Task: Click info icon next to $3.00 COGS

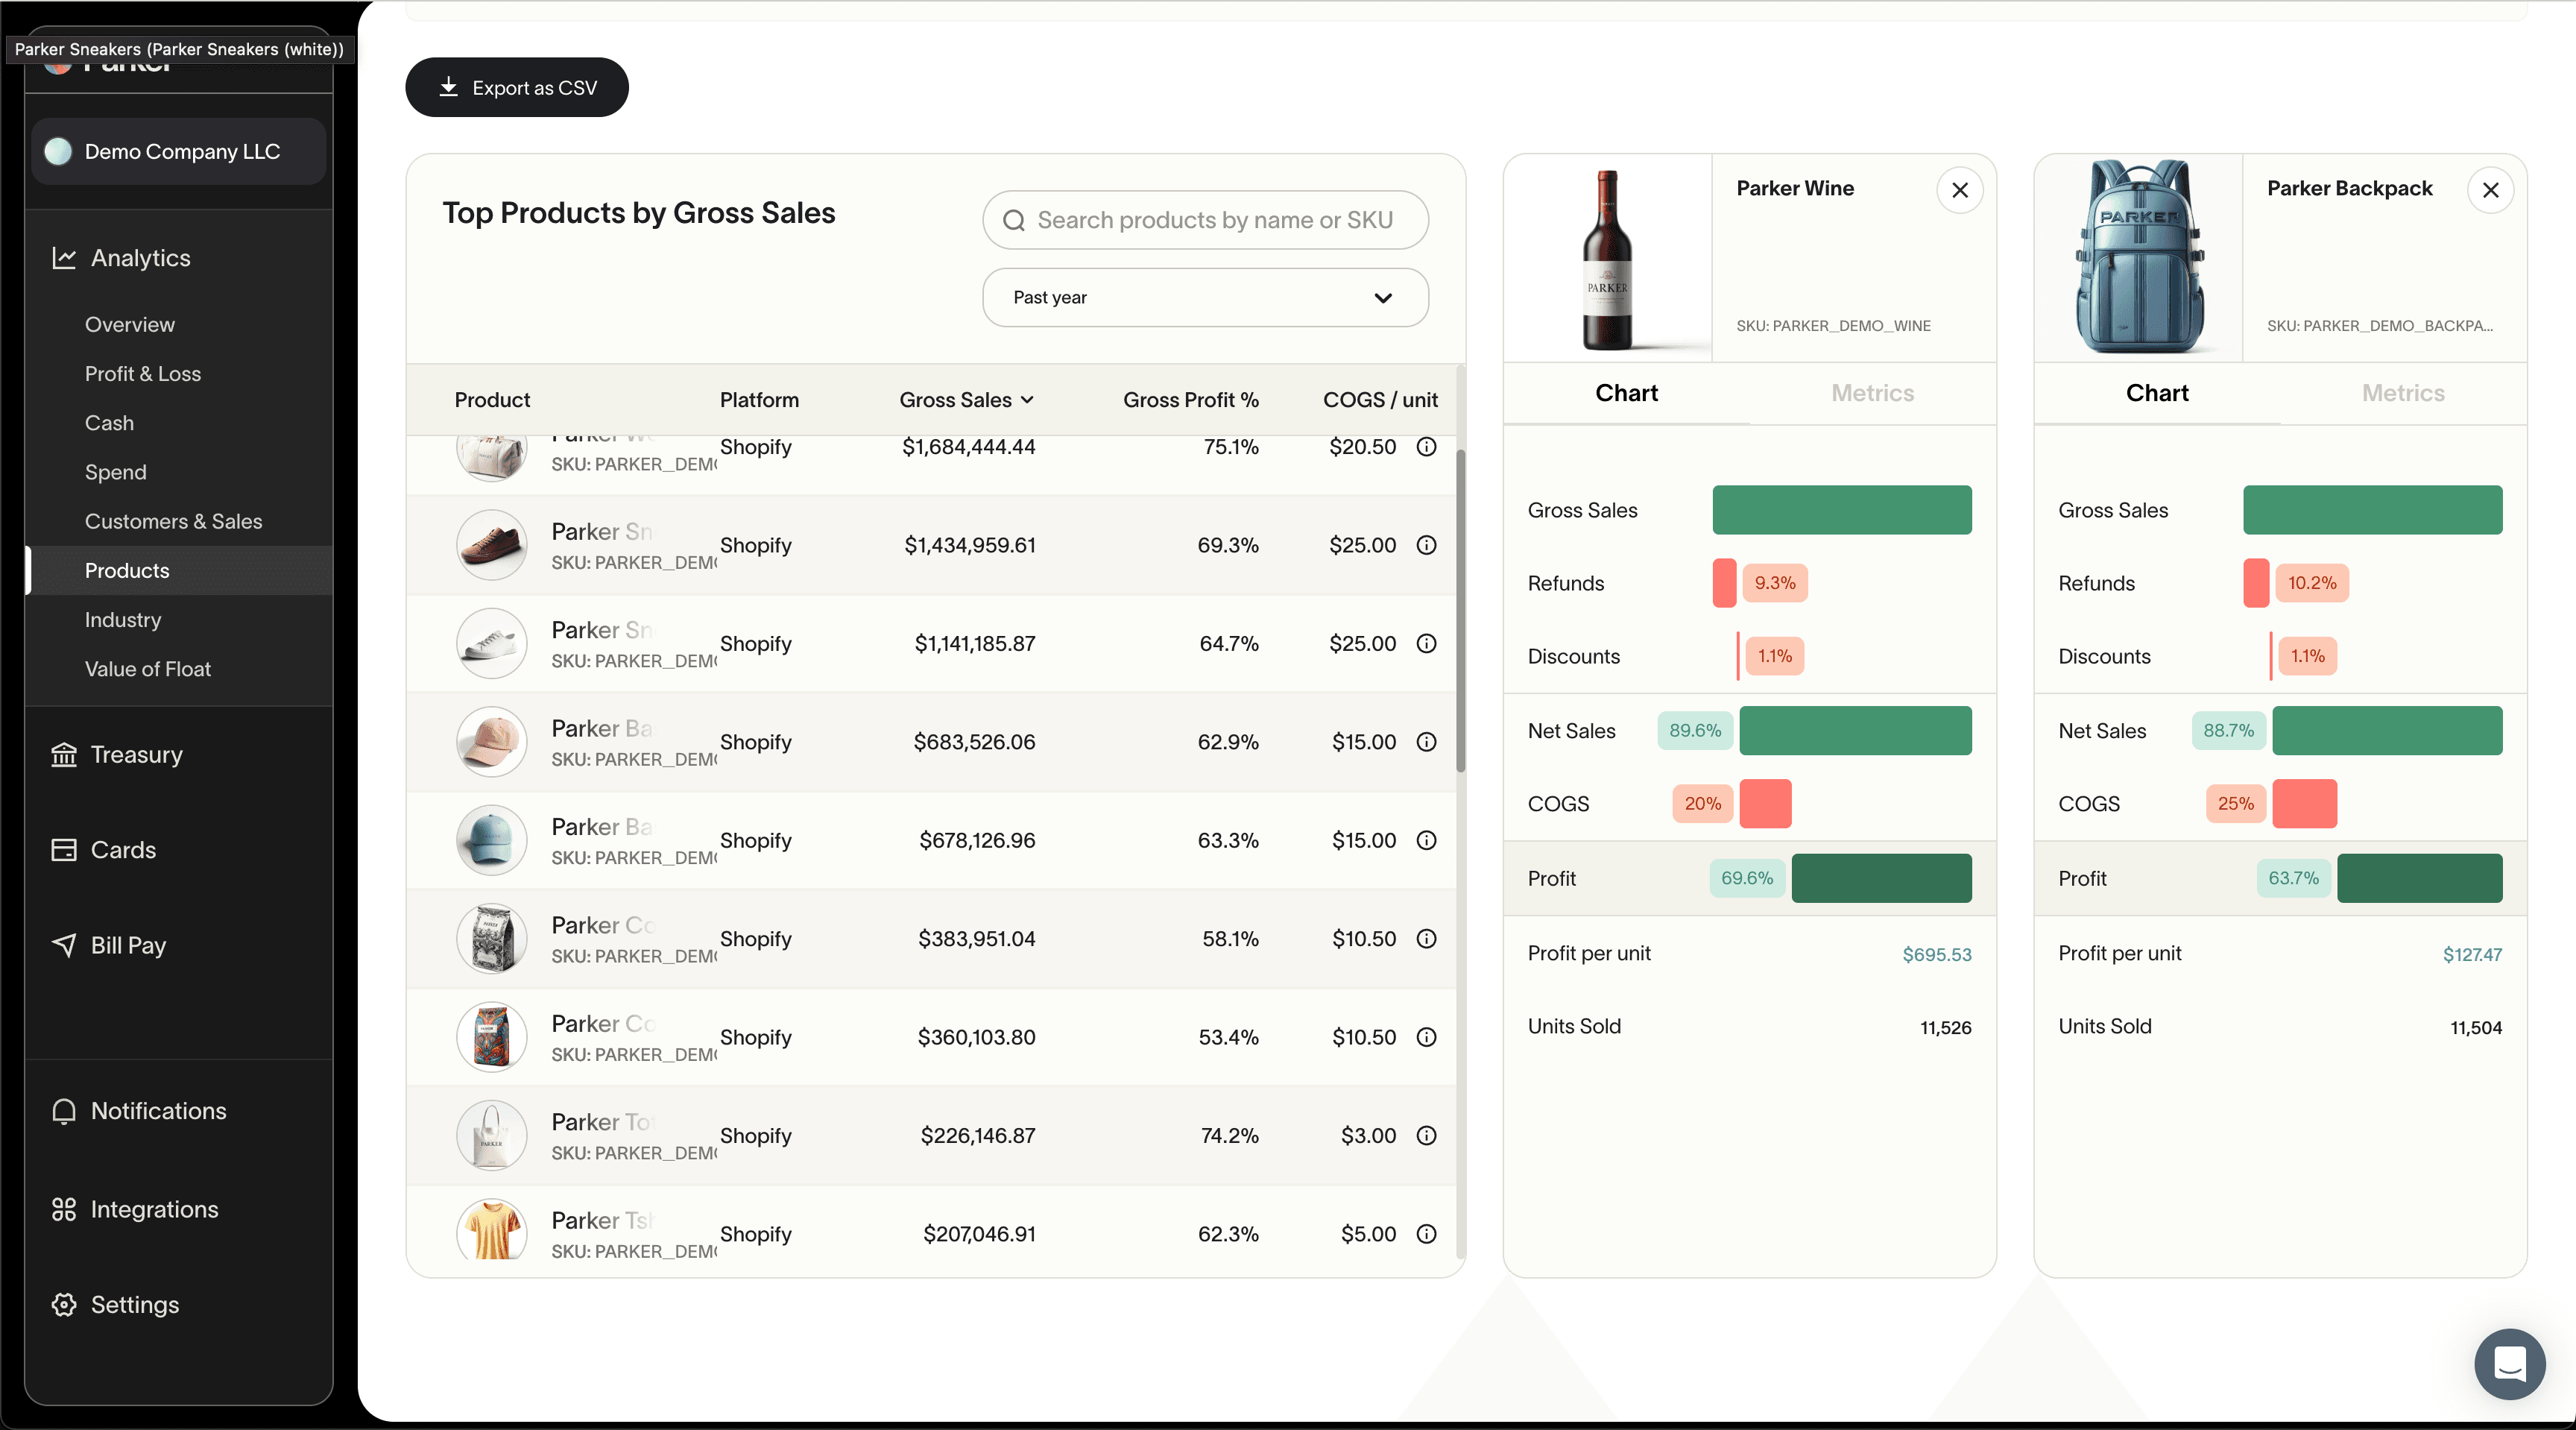Action: (x=1427, y=1136)
